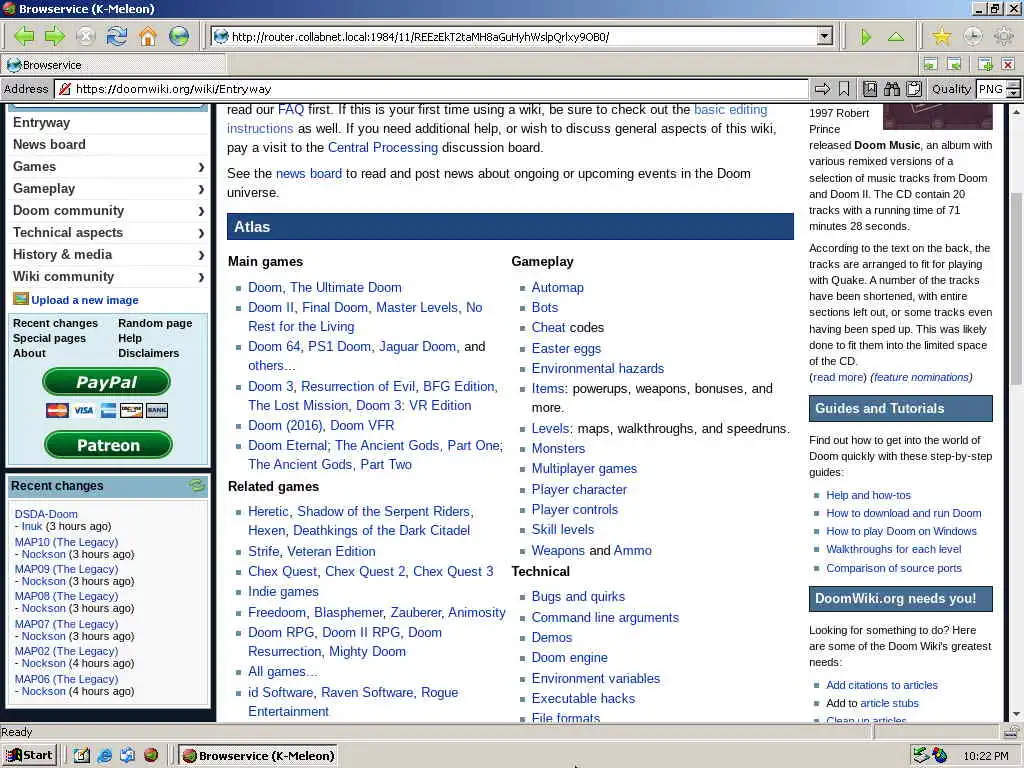Adjust the Quality PNG stepper arrows

tap(1013, 89)
